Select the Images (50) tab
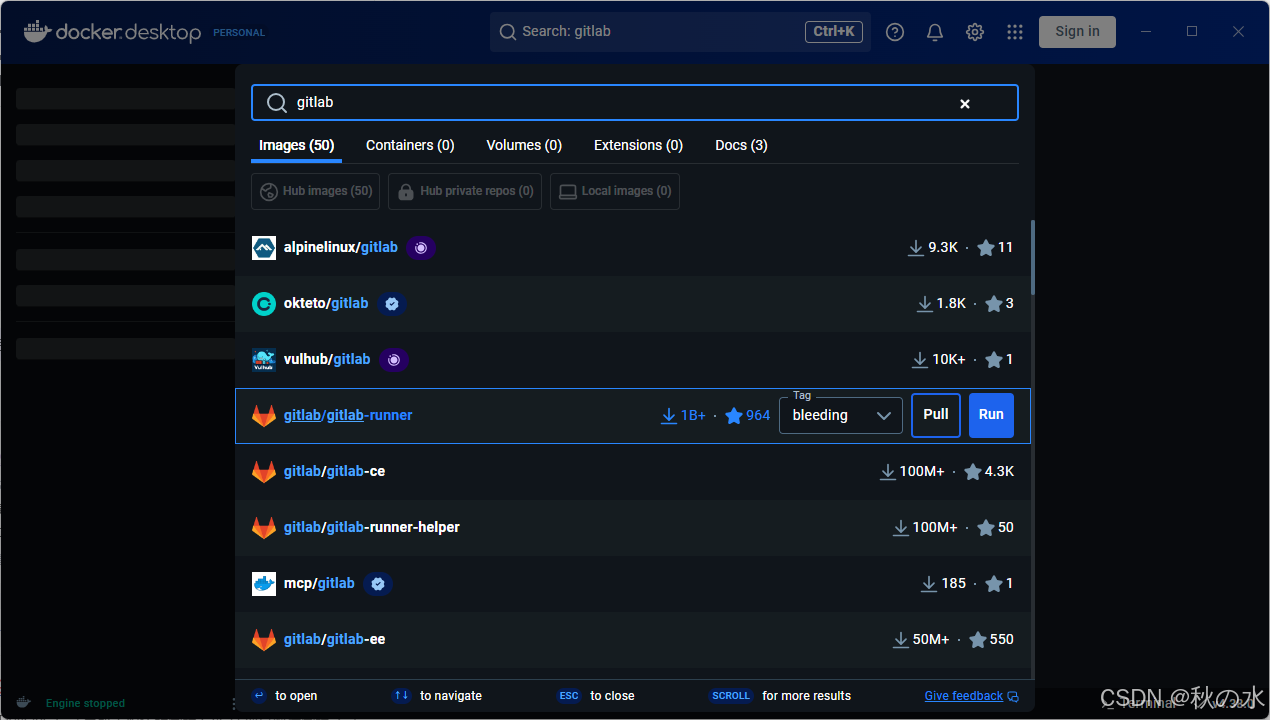 coord(296,145)
